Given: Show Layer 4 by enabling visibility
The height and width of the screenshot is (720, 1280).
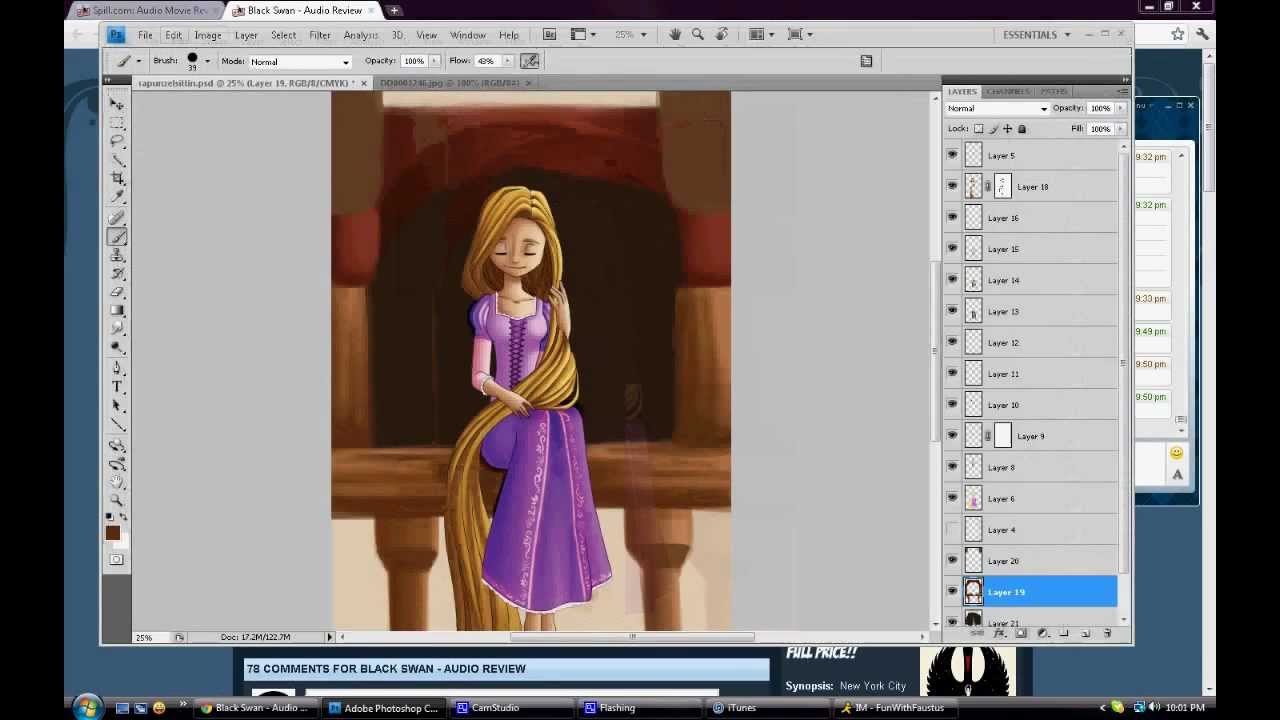Looking at the screenshot, I should (952, 529).
